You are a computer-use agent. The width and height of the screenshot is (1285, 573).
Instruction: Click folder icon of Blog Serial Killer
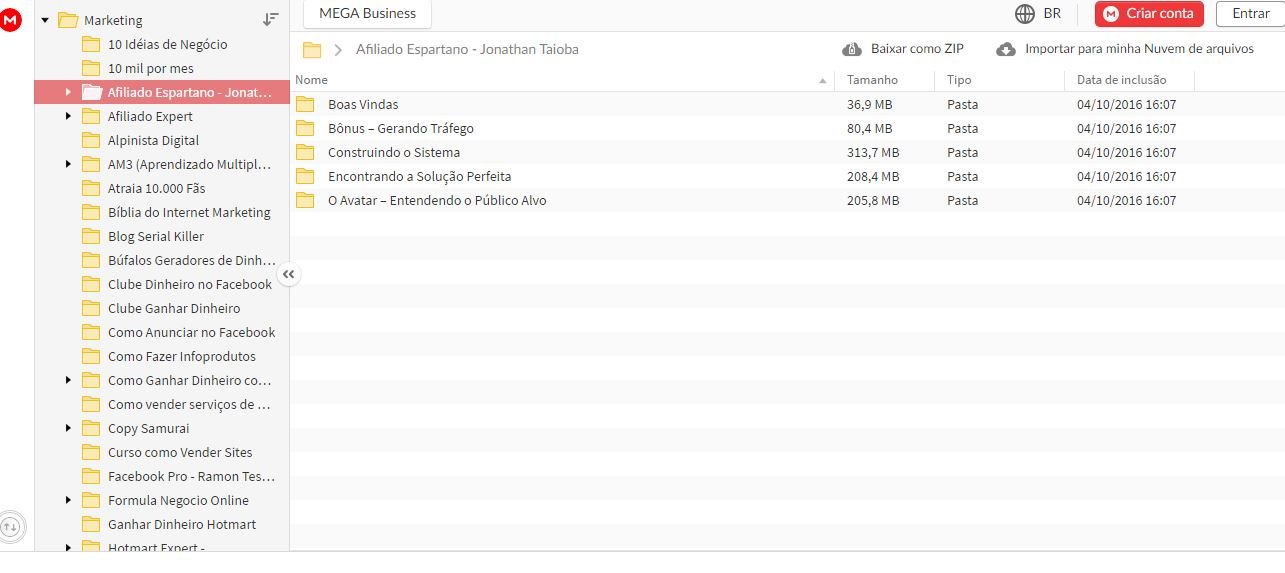[91, 236]
